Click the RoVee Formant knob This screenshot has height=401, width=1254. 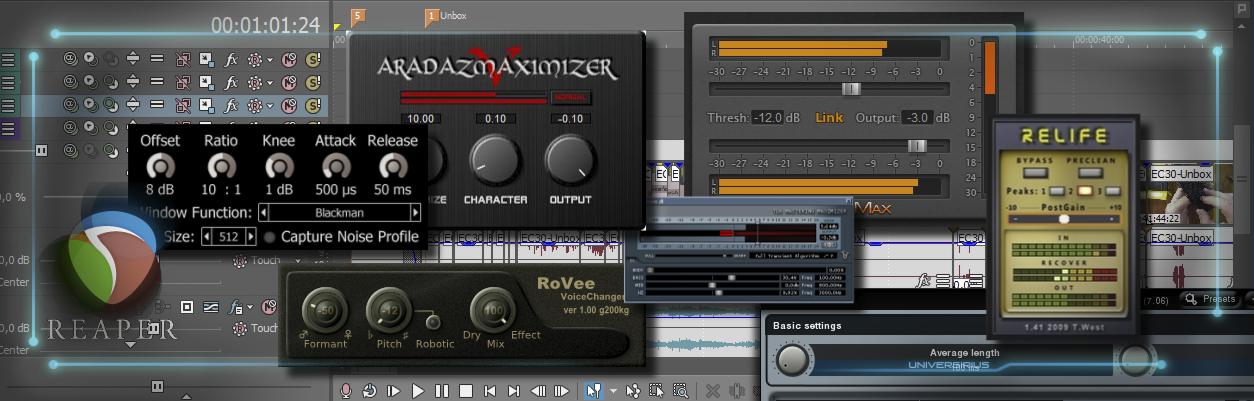pos(324,311)
